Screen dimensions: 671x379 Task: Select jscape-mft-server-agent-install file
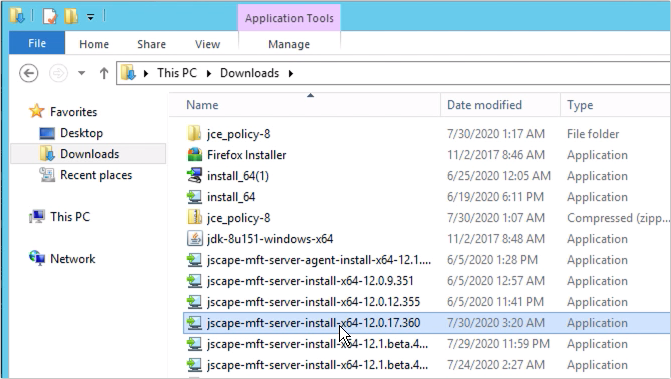[318, 260]
